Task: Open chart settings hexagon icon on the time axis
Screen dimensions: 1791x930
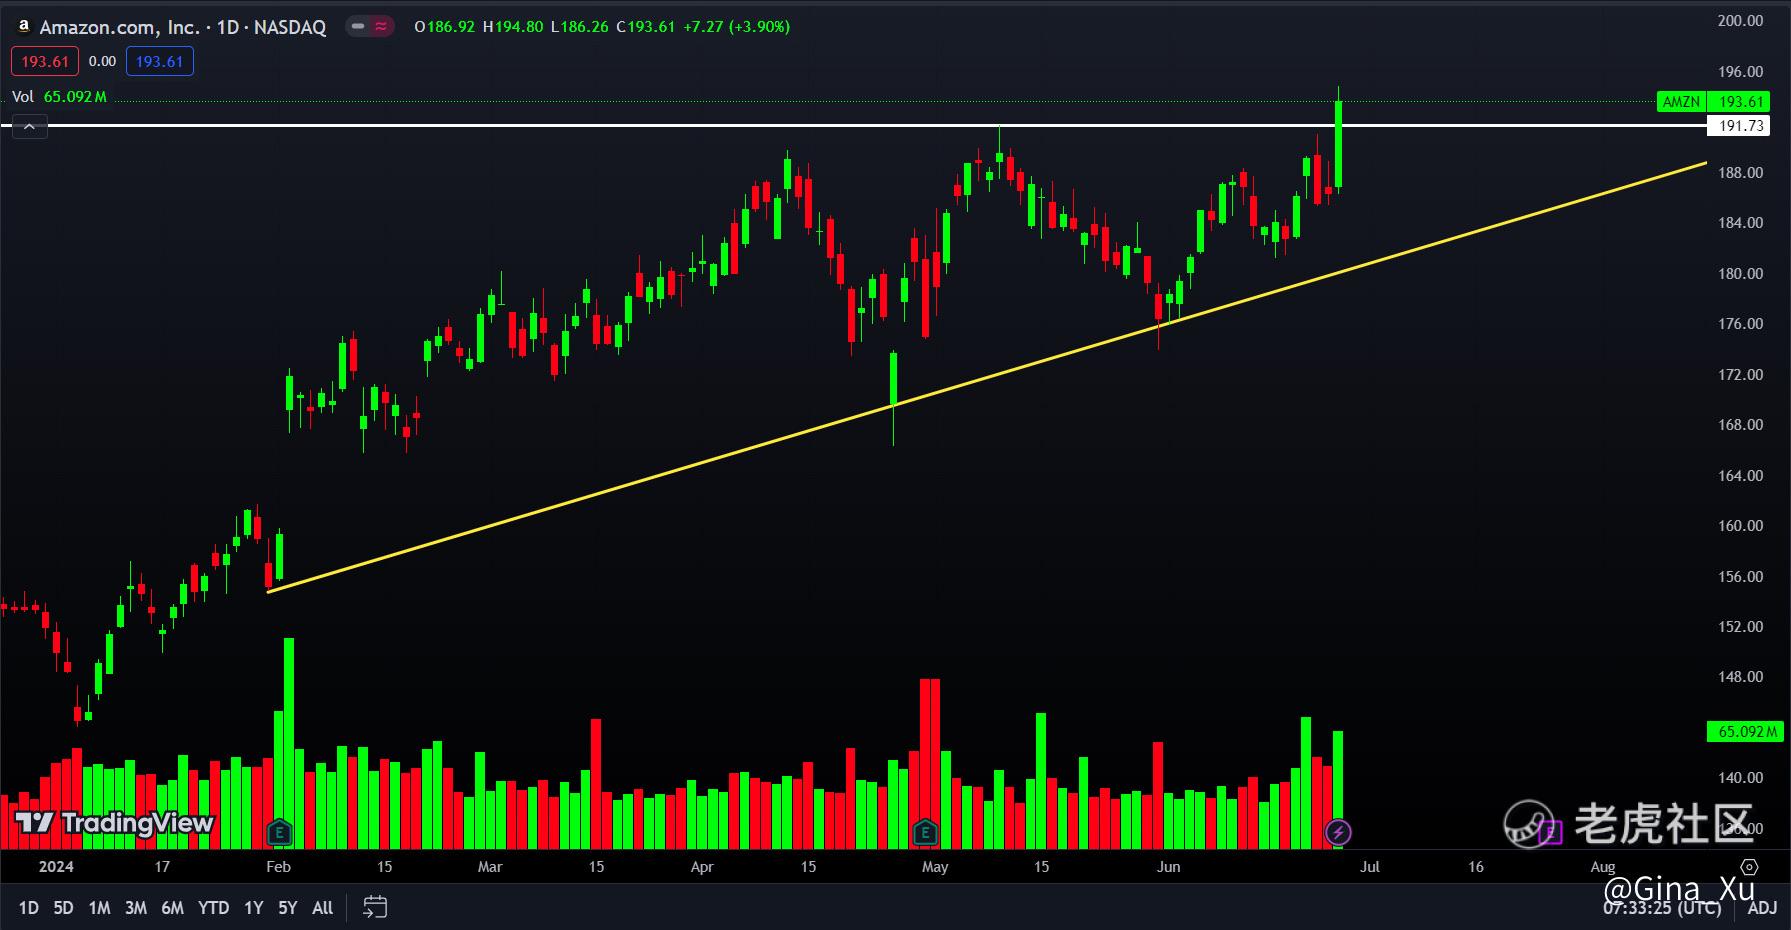Action: coord(1749,867)
